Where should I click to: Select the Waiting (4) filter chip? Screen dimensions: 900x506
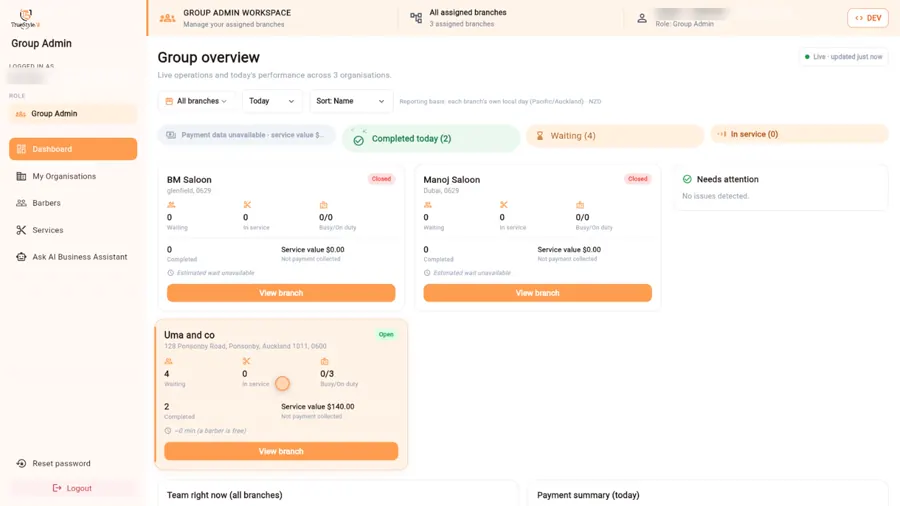pos(615,136)
